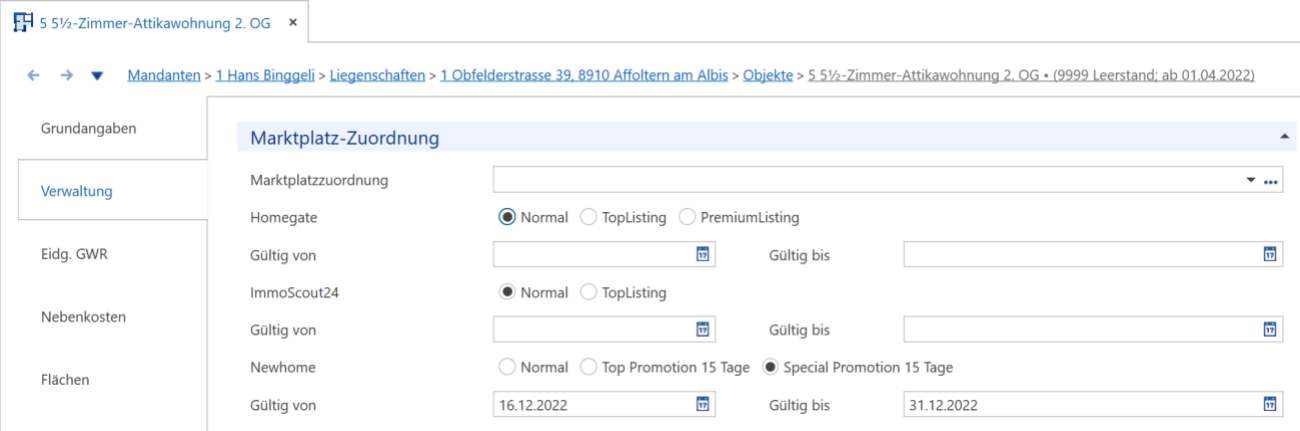Screen dimensions: 1300x431
Task: Open the Obfelderstrasse 39 breadcrumb link
Action: [x=584, y=75]
